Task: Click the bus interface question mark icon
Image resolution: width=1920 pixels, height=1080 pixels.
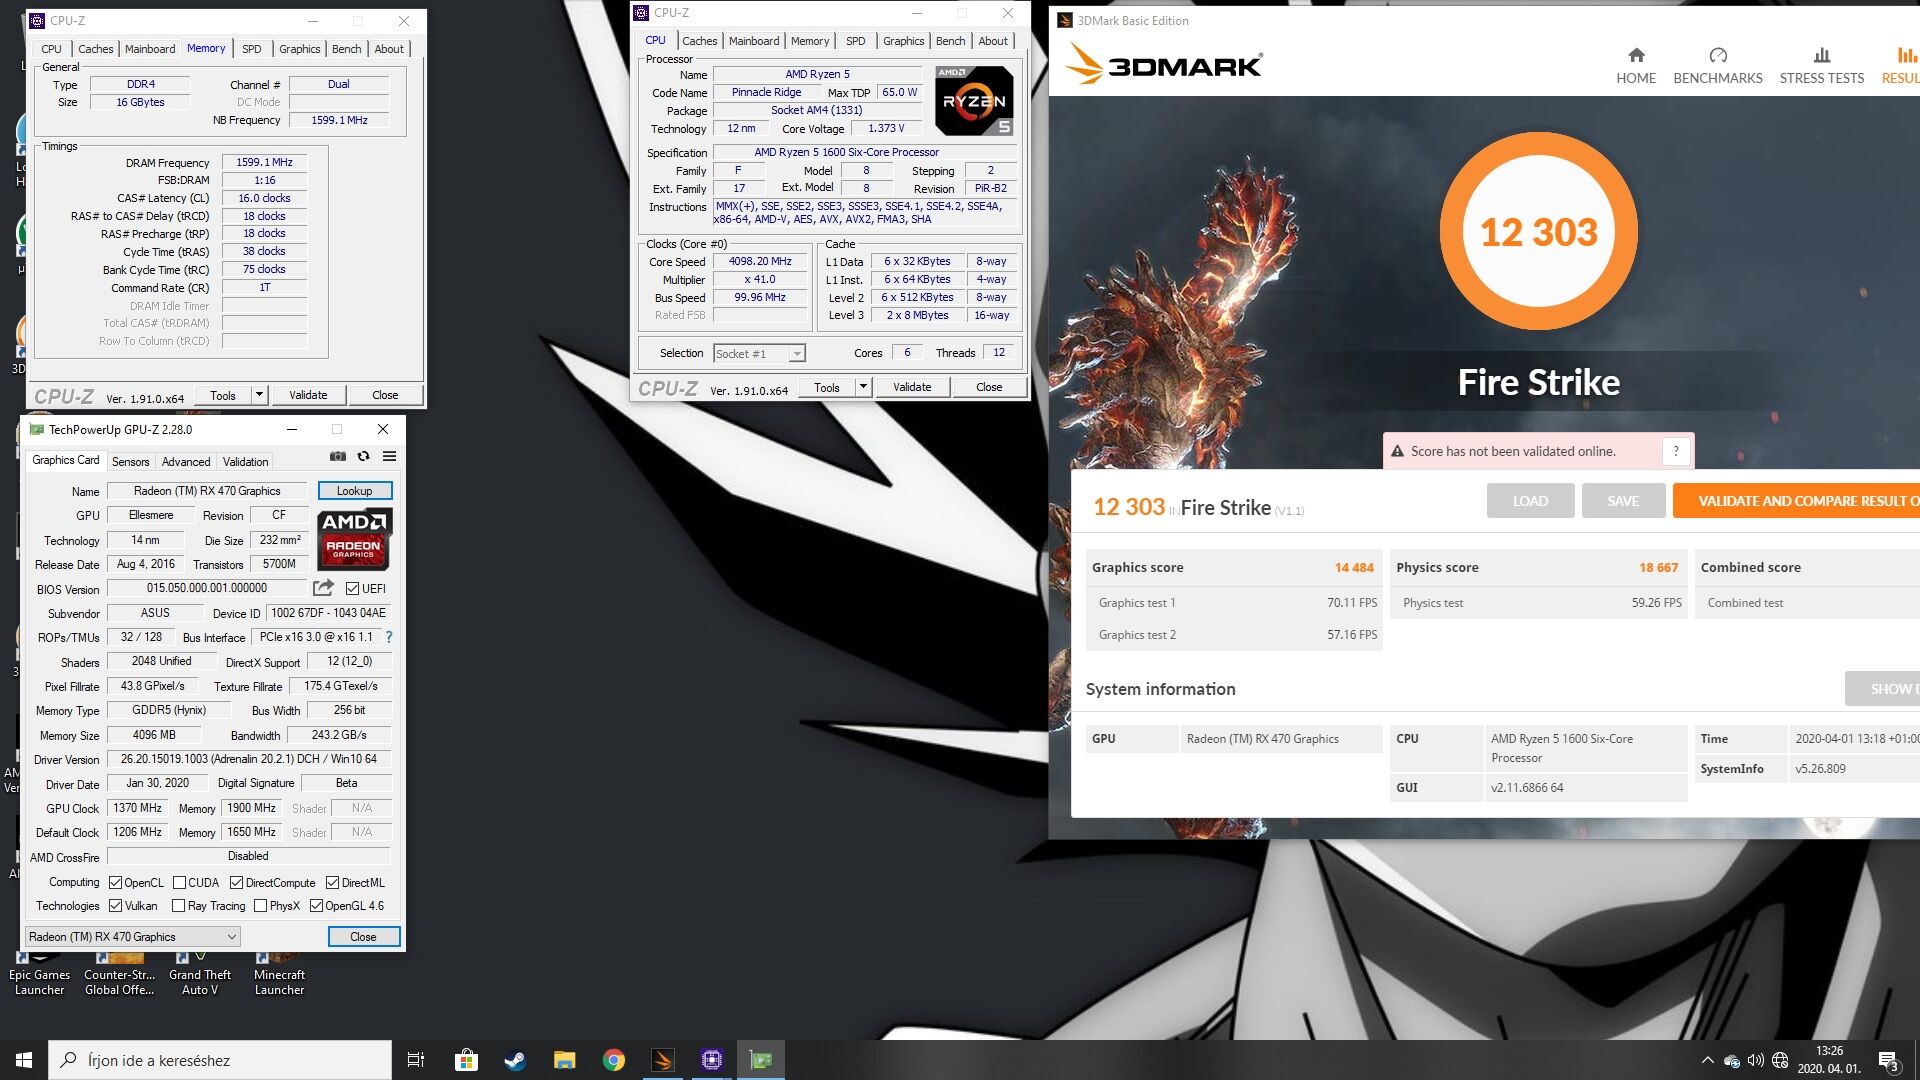Action: (389, 637)
